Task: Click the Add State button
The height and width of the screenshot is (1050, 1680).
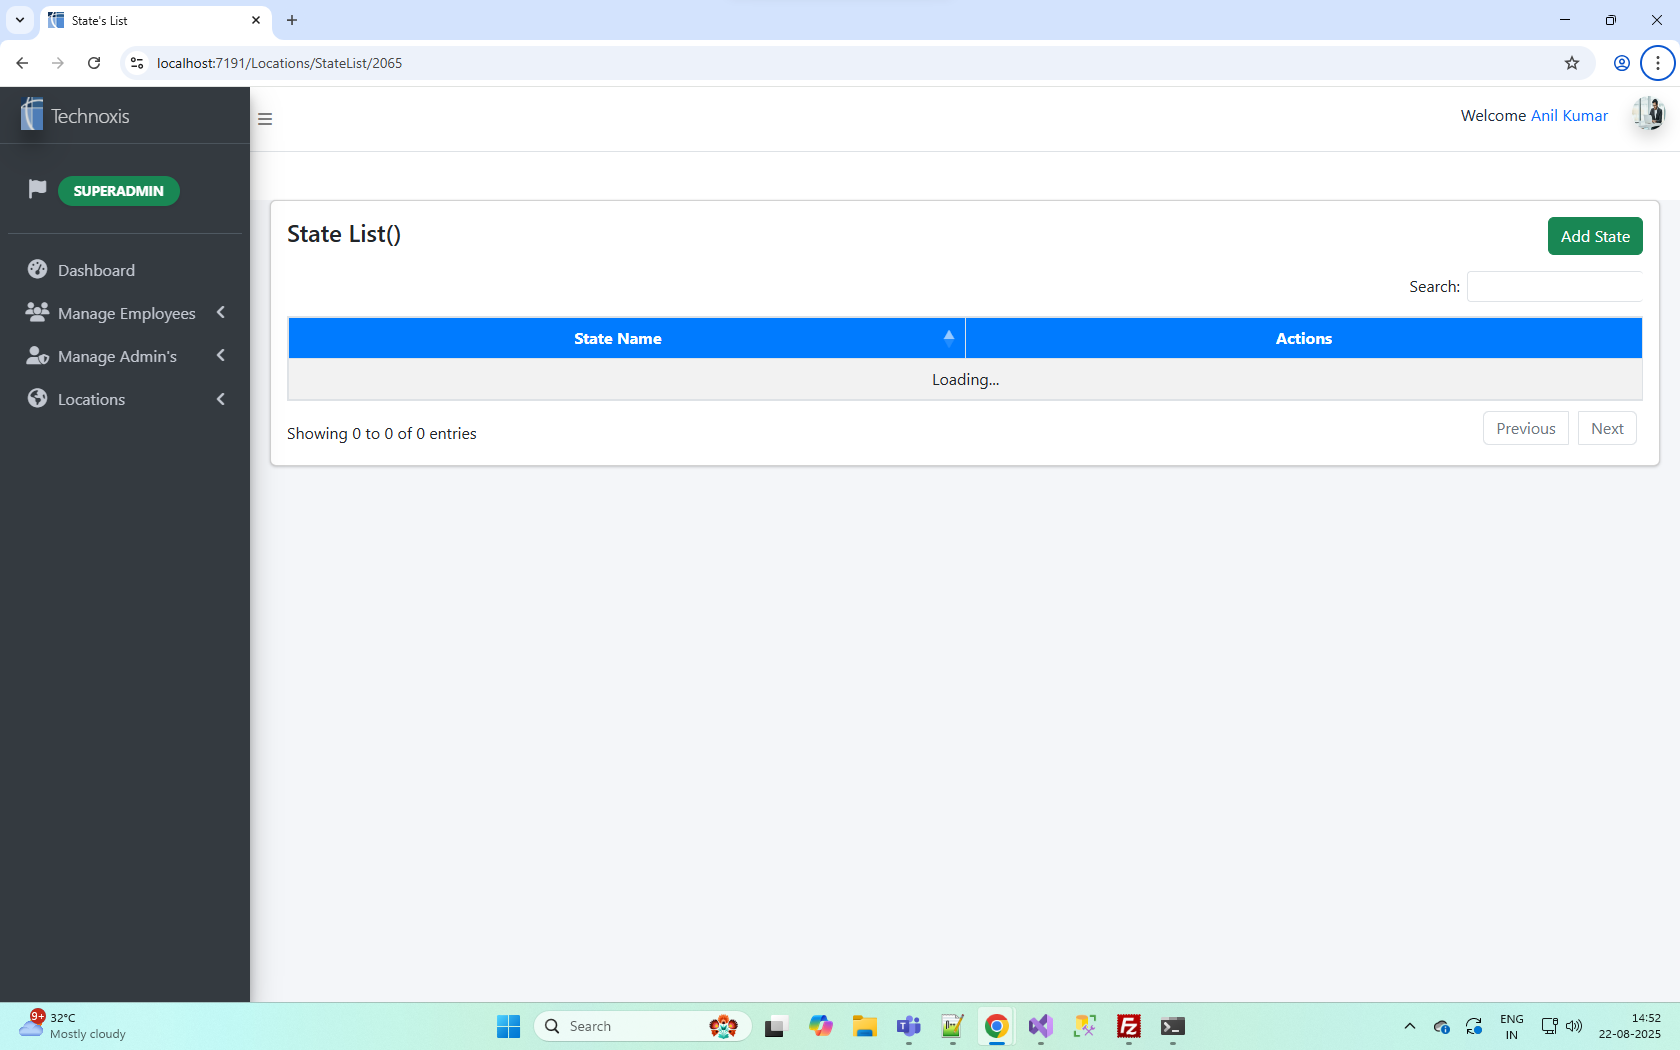Action: (x=1595, y=236)
